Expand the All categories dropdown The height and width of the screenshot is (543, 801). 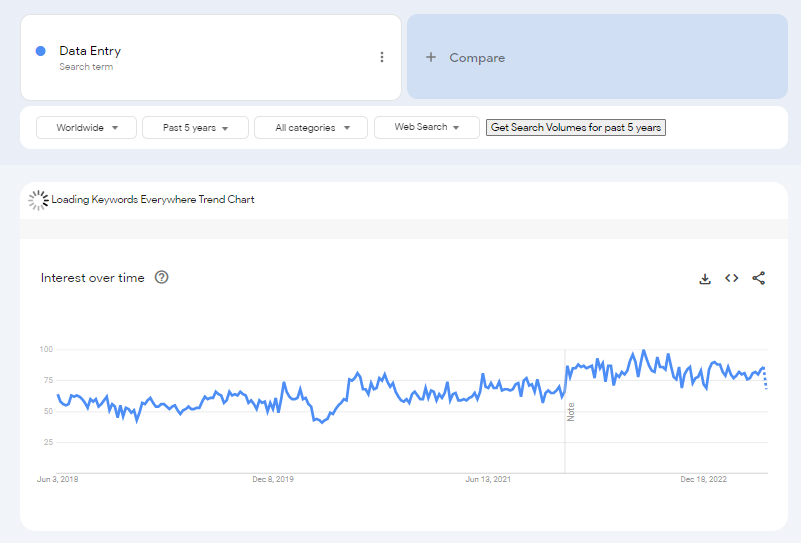[x=313, y=128]
